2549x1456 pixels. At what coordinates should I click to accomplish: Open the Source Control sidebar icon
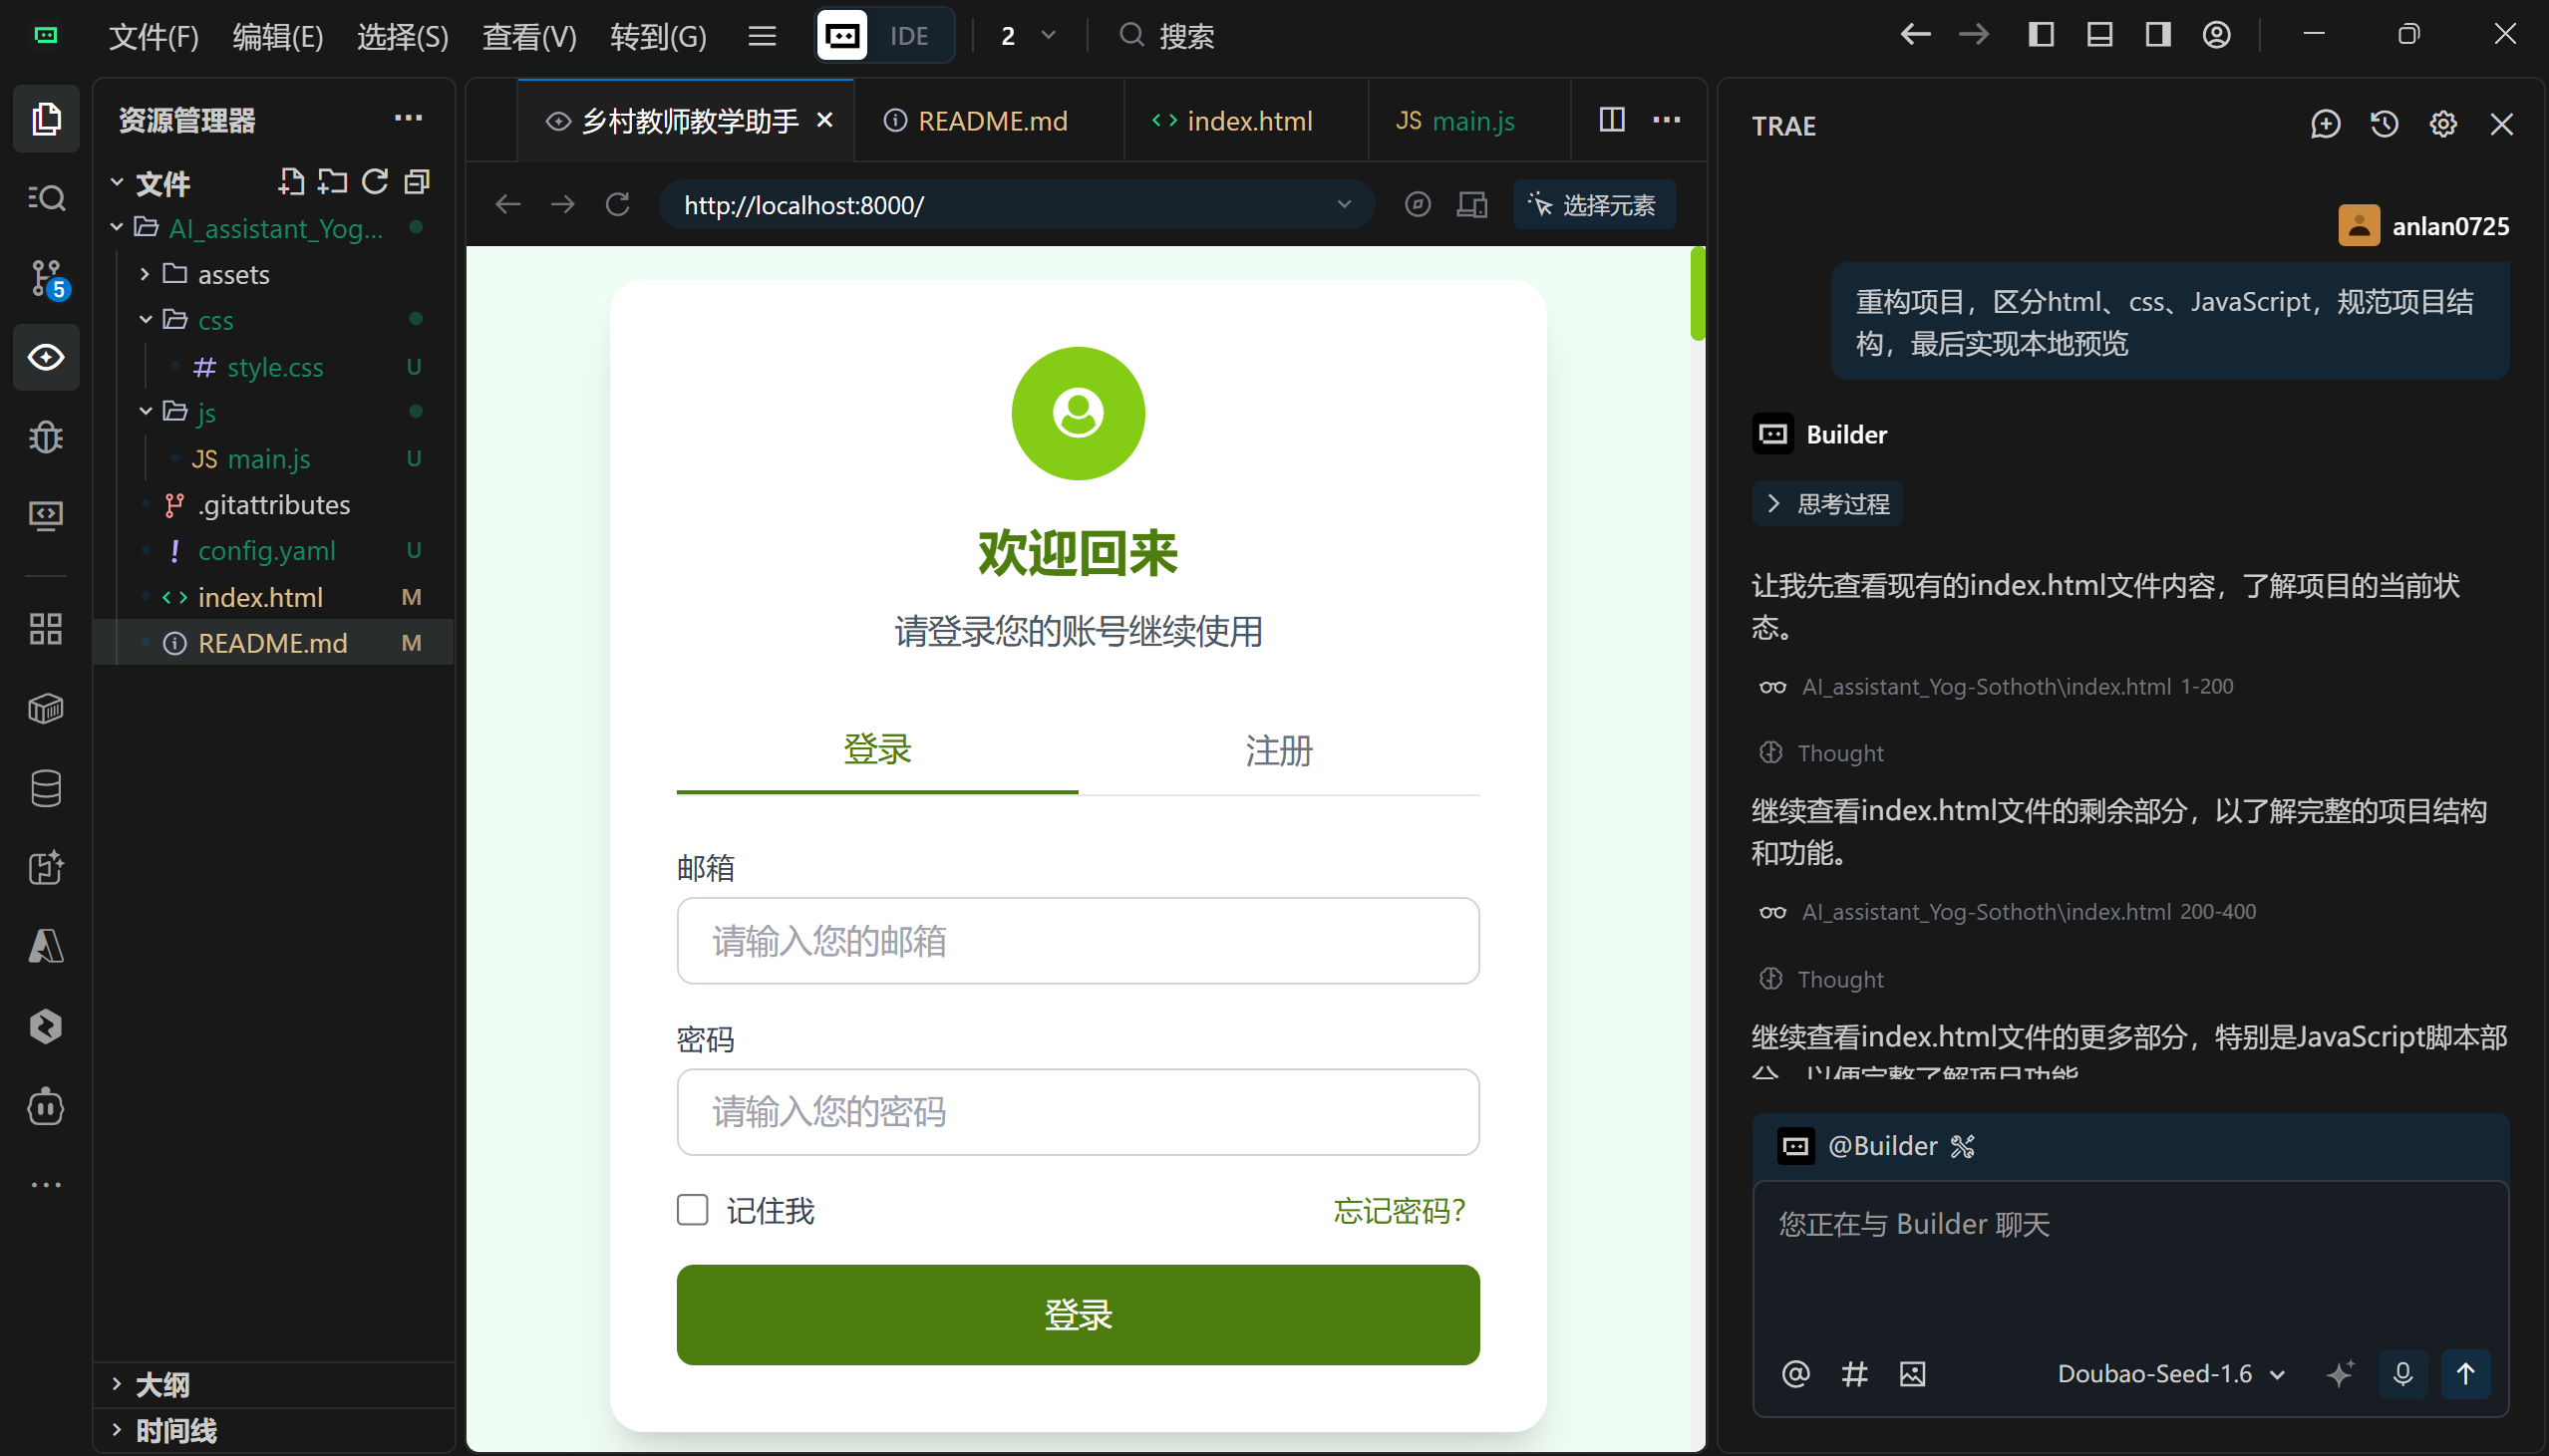[x=46, y=278]
